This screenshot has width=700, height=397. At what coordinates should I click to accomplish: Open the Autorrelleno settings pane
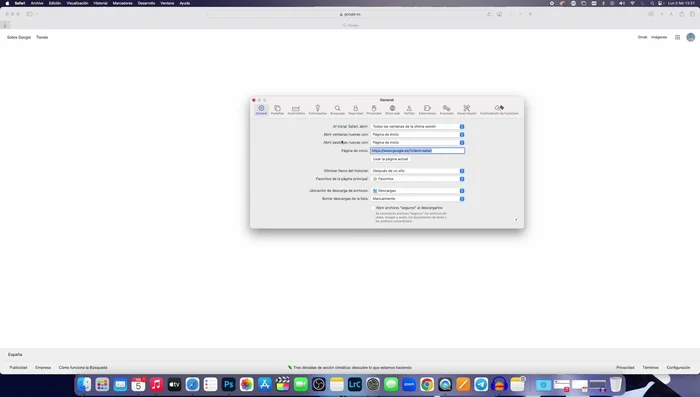(x=296, y=110)
